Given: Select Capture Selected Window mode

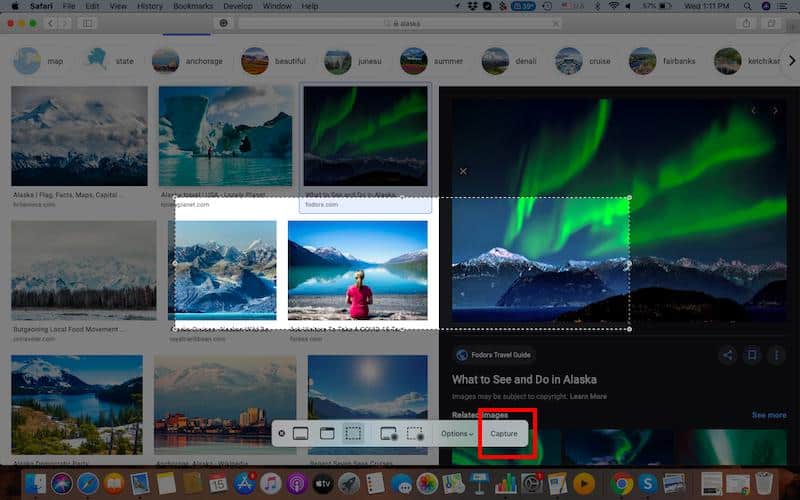Looking at the screenshot, I should click(327, 433).
